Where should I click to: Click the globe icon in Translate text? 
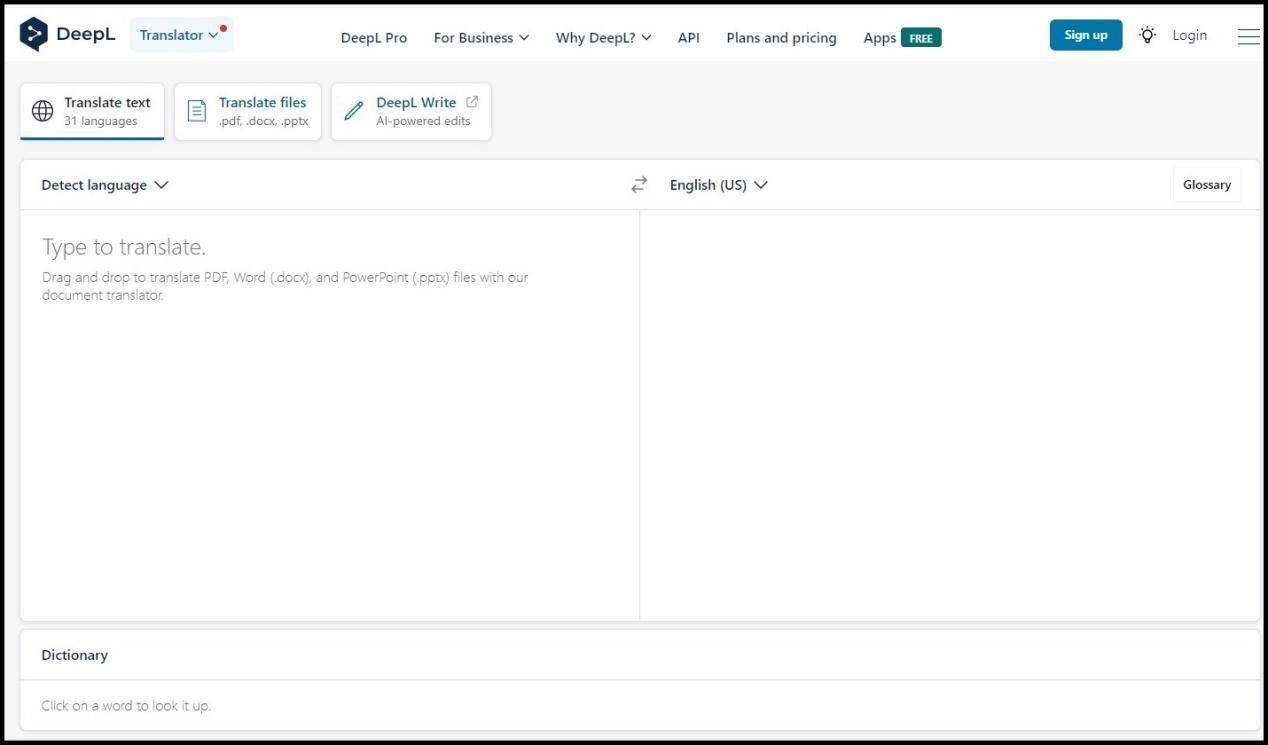(43, 111)
